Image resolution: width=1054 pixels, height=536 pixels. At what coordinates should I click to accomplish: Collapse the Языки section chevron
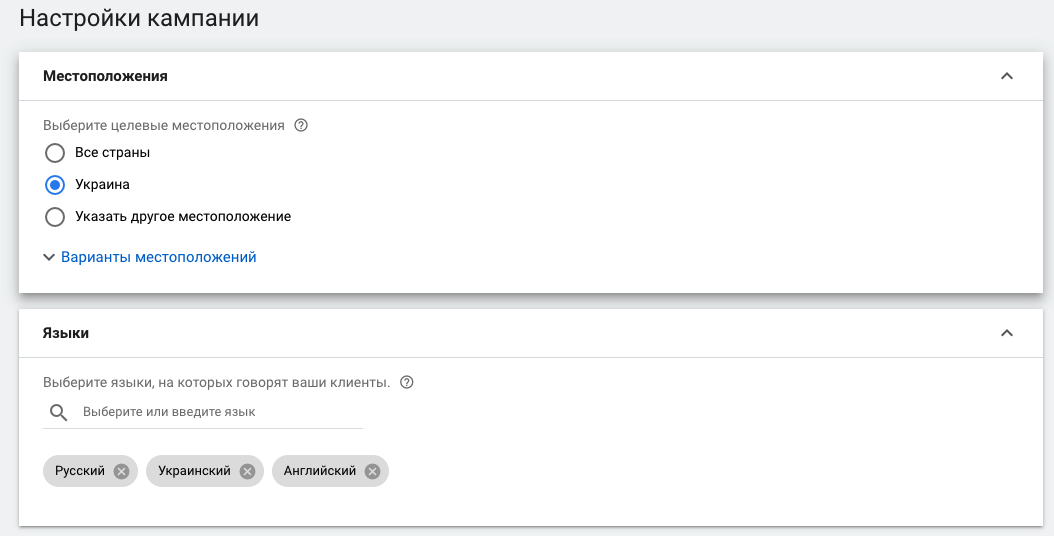(x=1007, y=333)
